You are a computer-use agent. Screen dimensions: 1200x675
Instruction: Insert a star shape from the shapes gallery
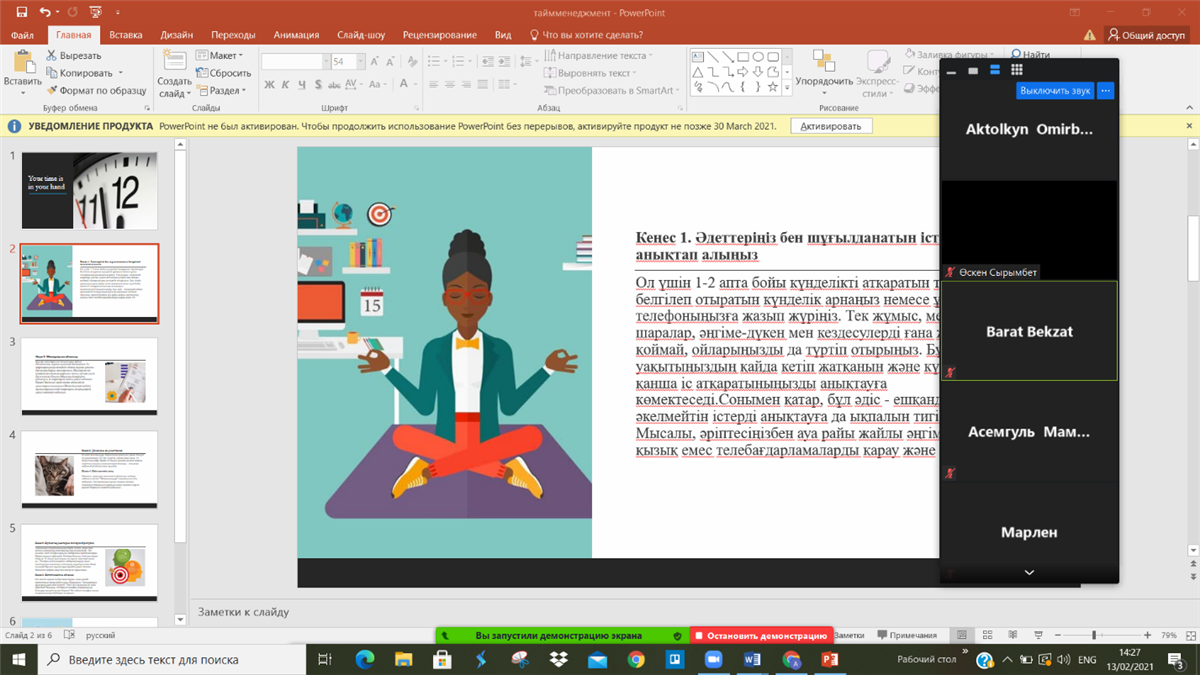pos(773,87)
